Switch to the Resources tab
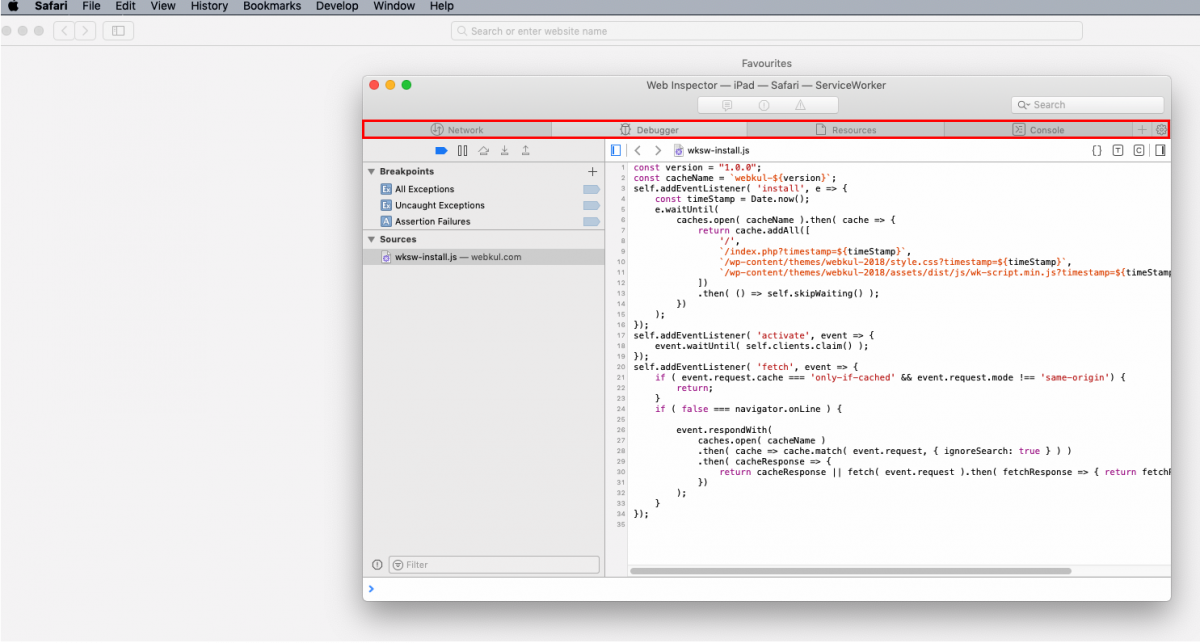Screen dimensions: 1200x643 (x=846, y=130)
